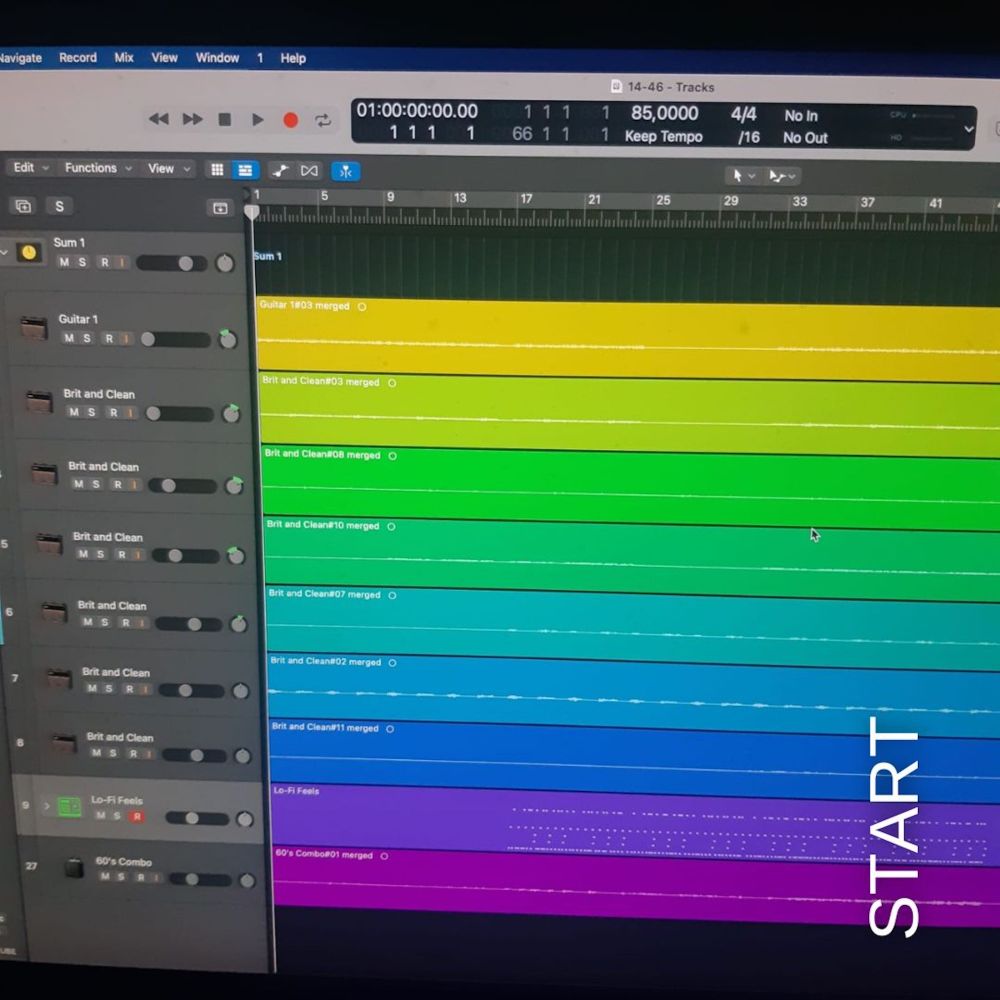The height and width of the screenshot is (1000, 1000).
Task: Expand the LCD display options chevron
Action: (968, 129)
